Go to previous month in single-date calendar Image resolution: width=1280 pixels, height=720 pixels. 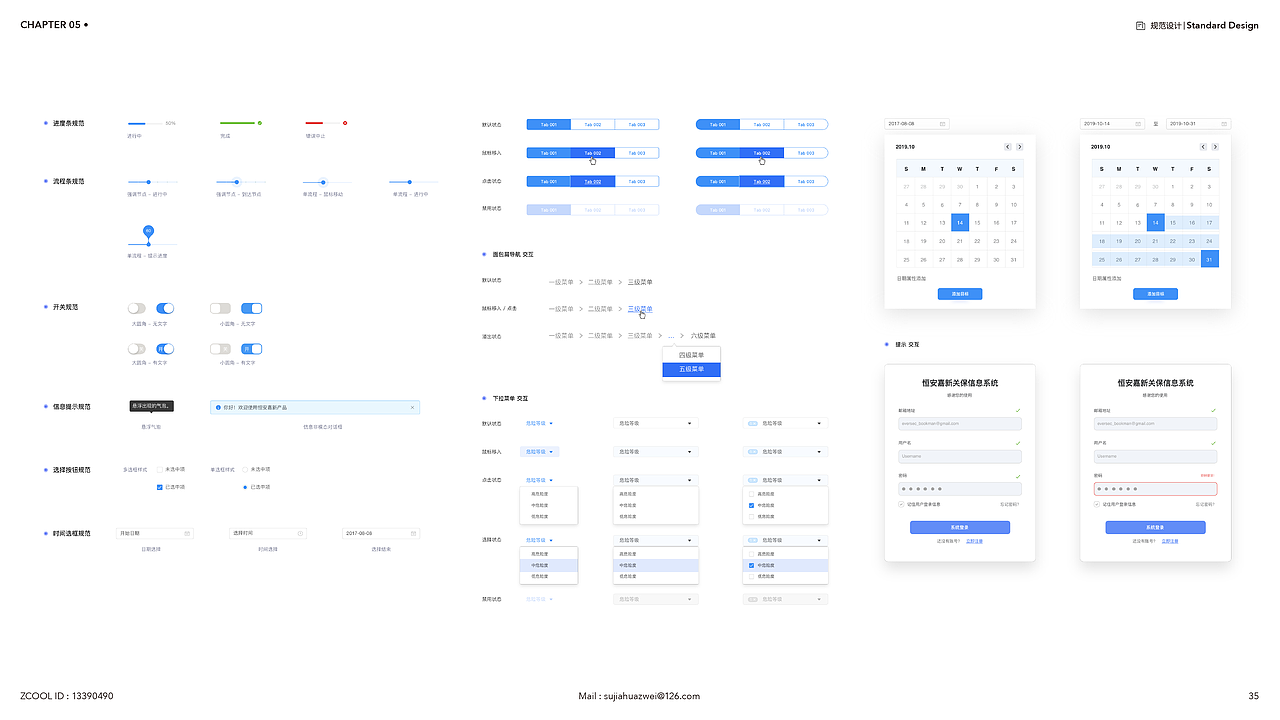(1008, 147)
